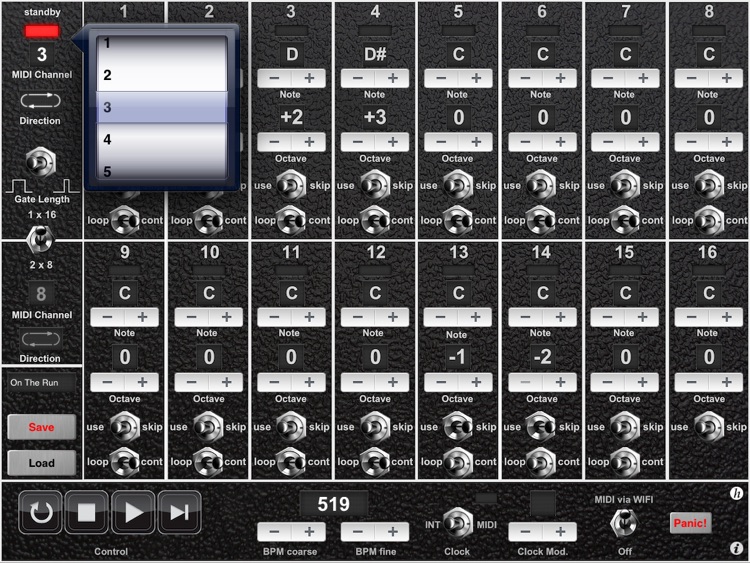750x563 pixels.
Task: Toggle the INT/MIDI Clock switch
Action: pos(458,523)
